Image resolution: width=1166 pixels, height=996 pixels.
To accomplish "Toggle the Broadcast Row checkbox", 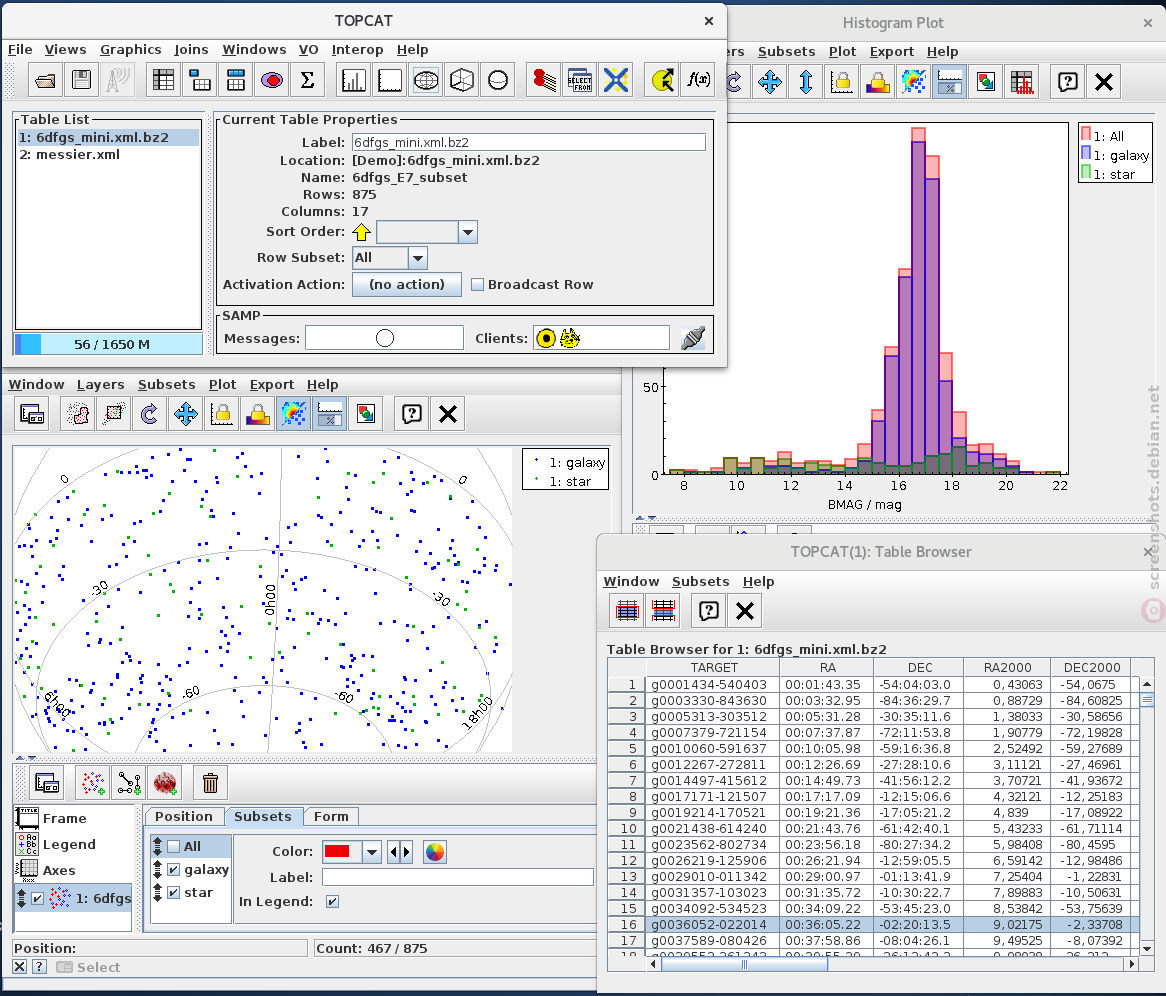I will pos(477,285).
